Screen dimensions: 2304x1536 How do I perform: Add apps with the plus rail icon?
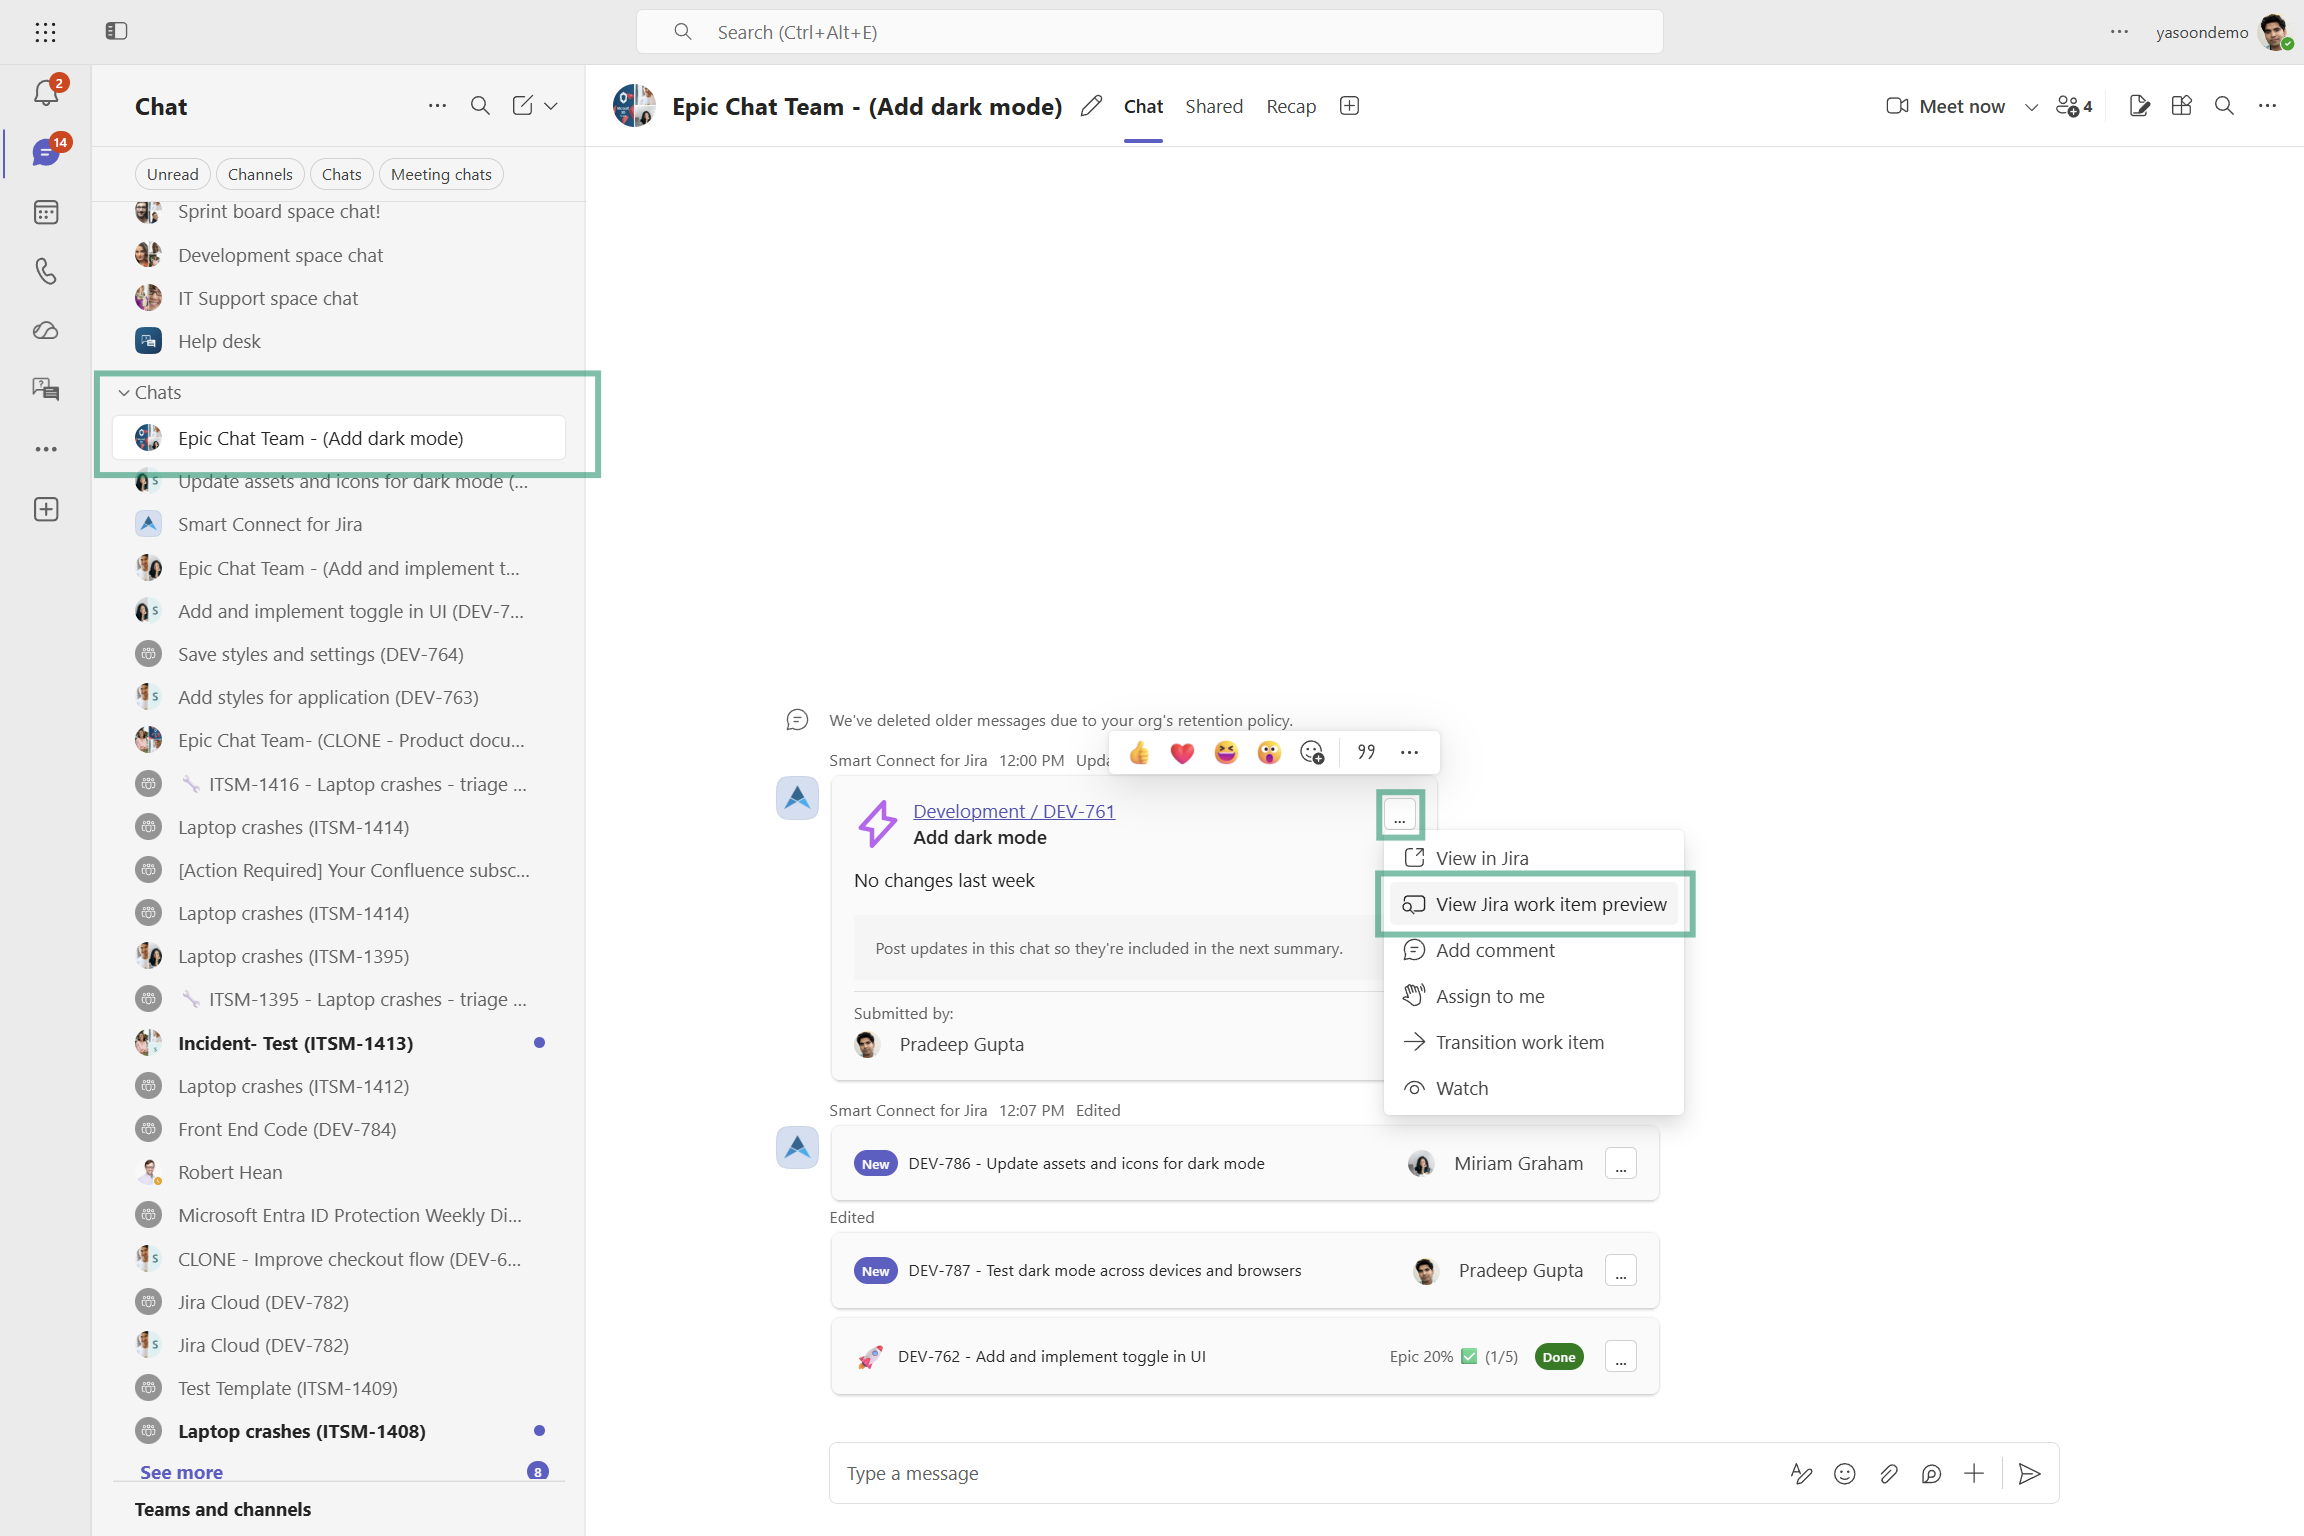tap(46, 509)
